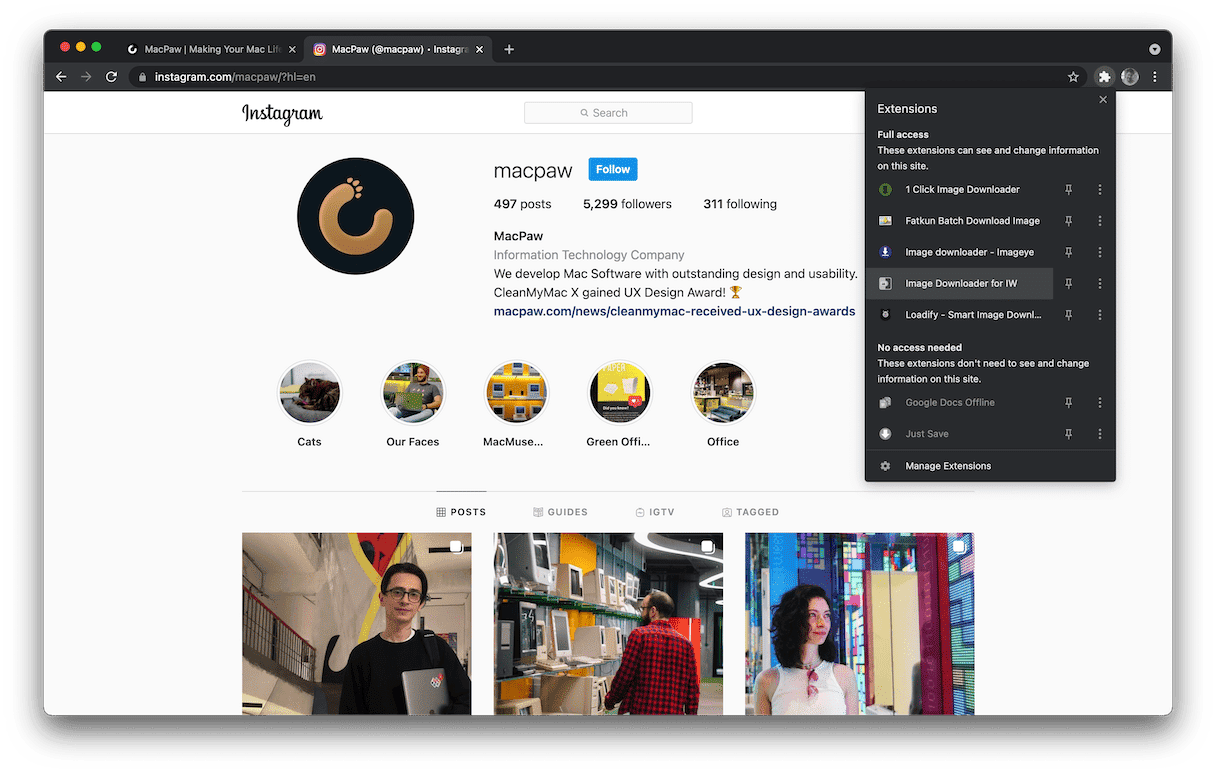Select the MacPaw (@macpaw) Instagram tab
1216x773 pixels.
(x=400, y=49)
